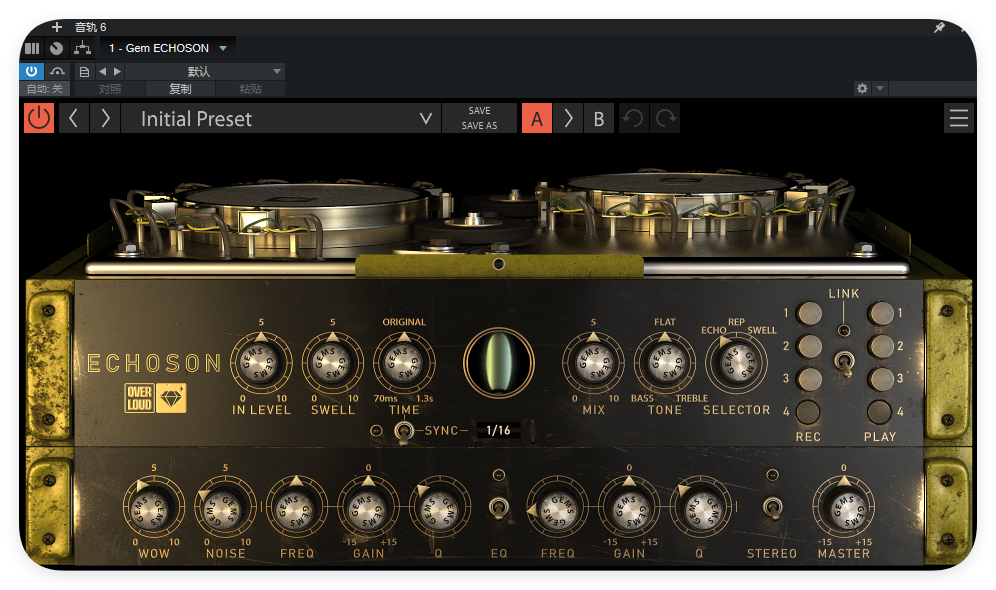Open the 默认 preset dropdown
The height and width of the screenshot is (590, 996).
point(204,72)
